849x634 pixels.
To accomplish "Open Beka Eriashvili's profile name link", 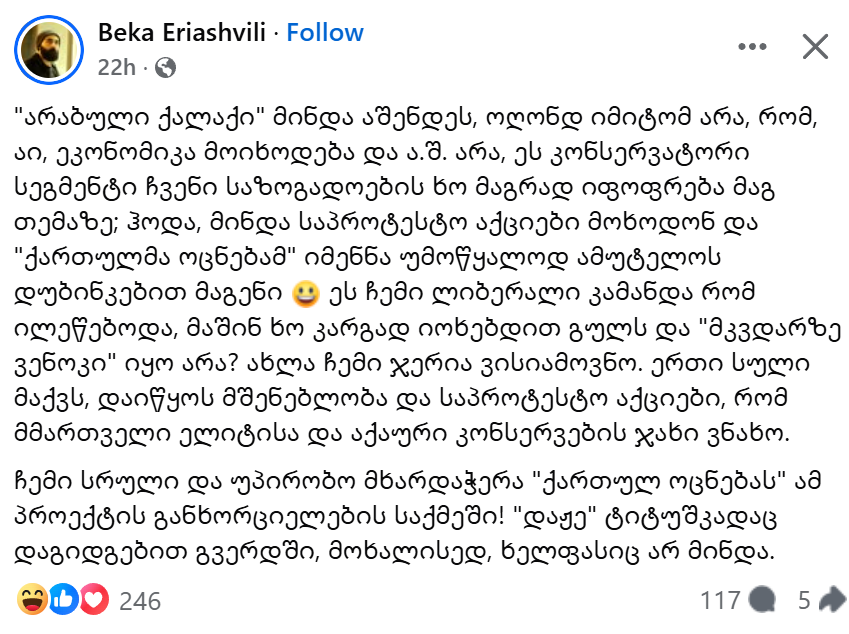I will coord(183,33).
